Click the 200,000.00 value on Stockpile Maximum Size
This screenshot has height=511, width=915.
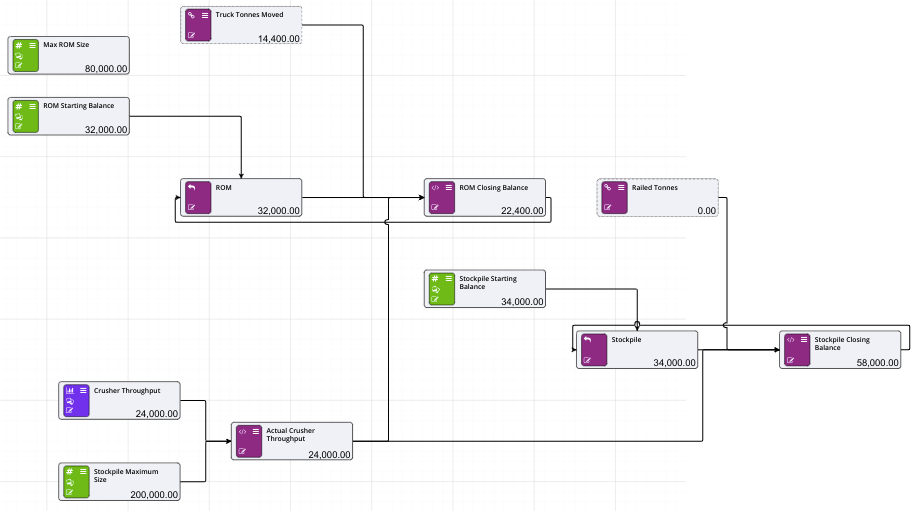click(154, 494)
